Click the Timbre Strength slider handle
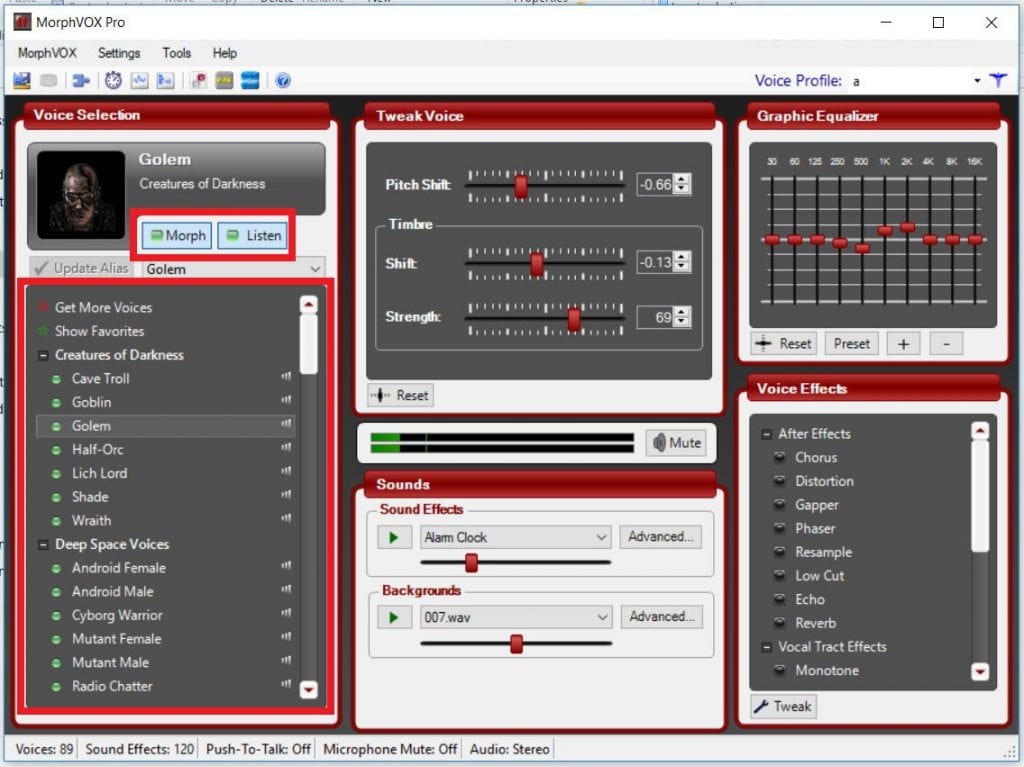1024x767 pixels. click(574, 319)
